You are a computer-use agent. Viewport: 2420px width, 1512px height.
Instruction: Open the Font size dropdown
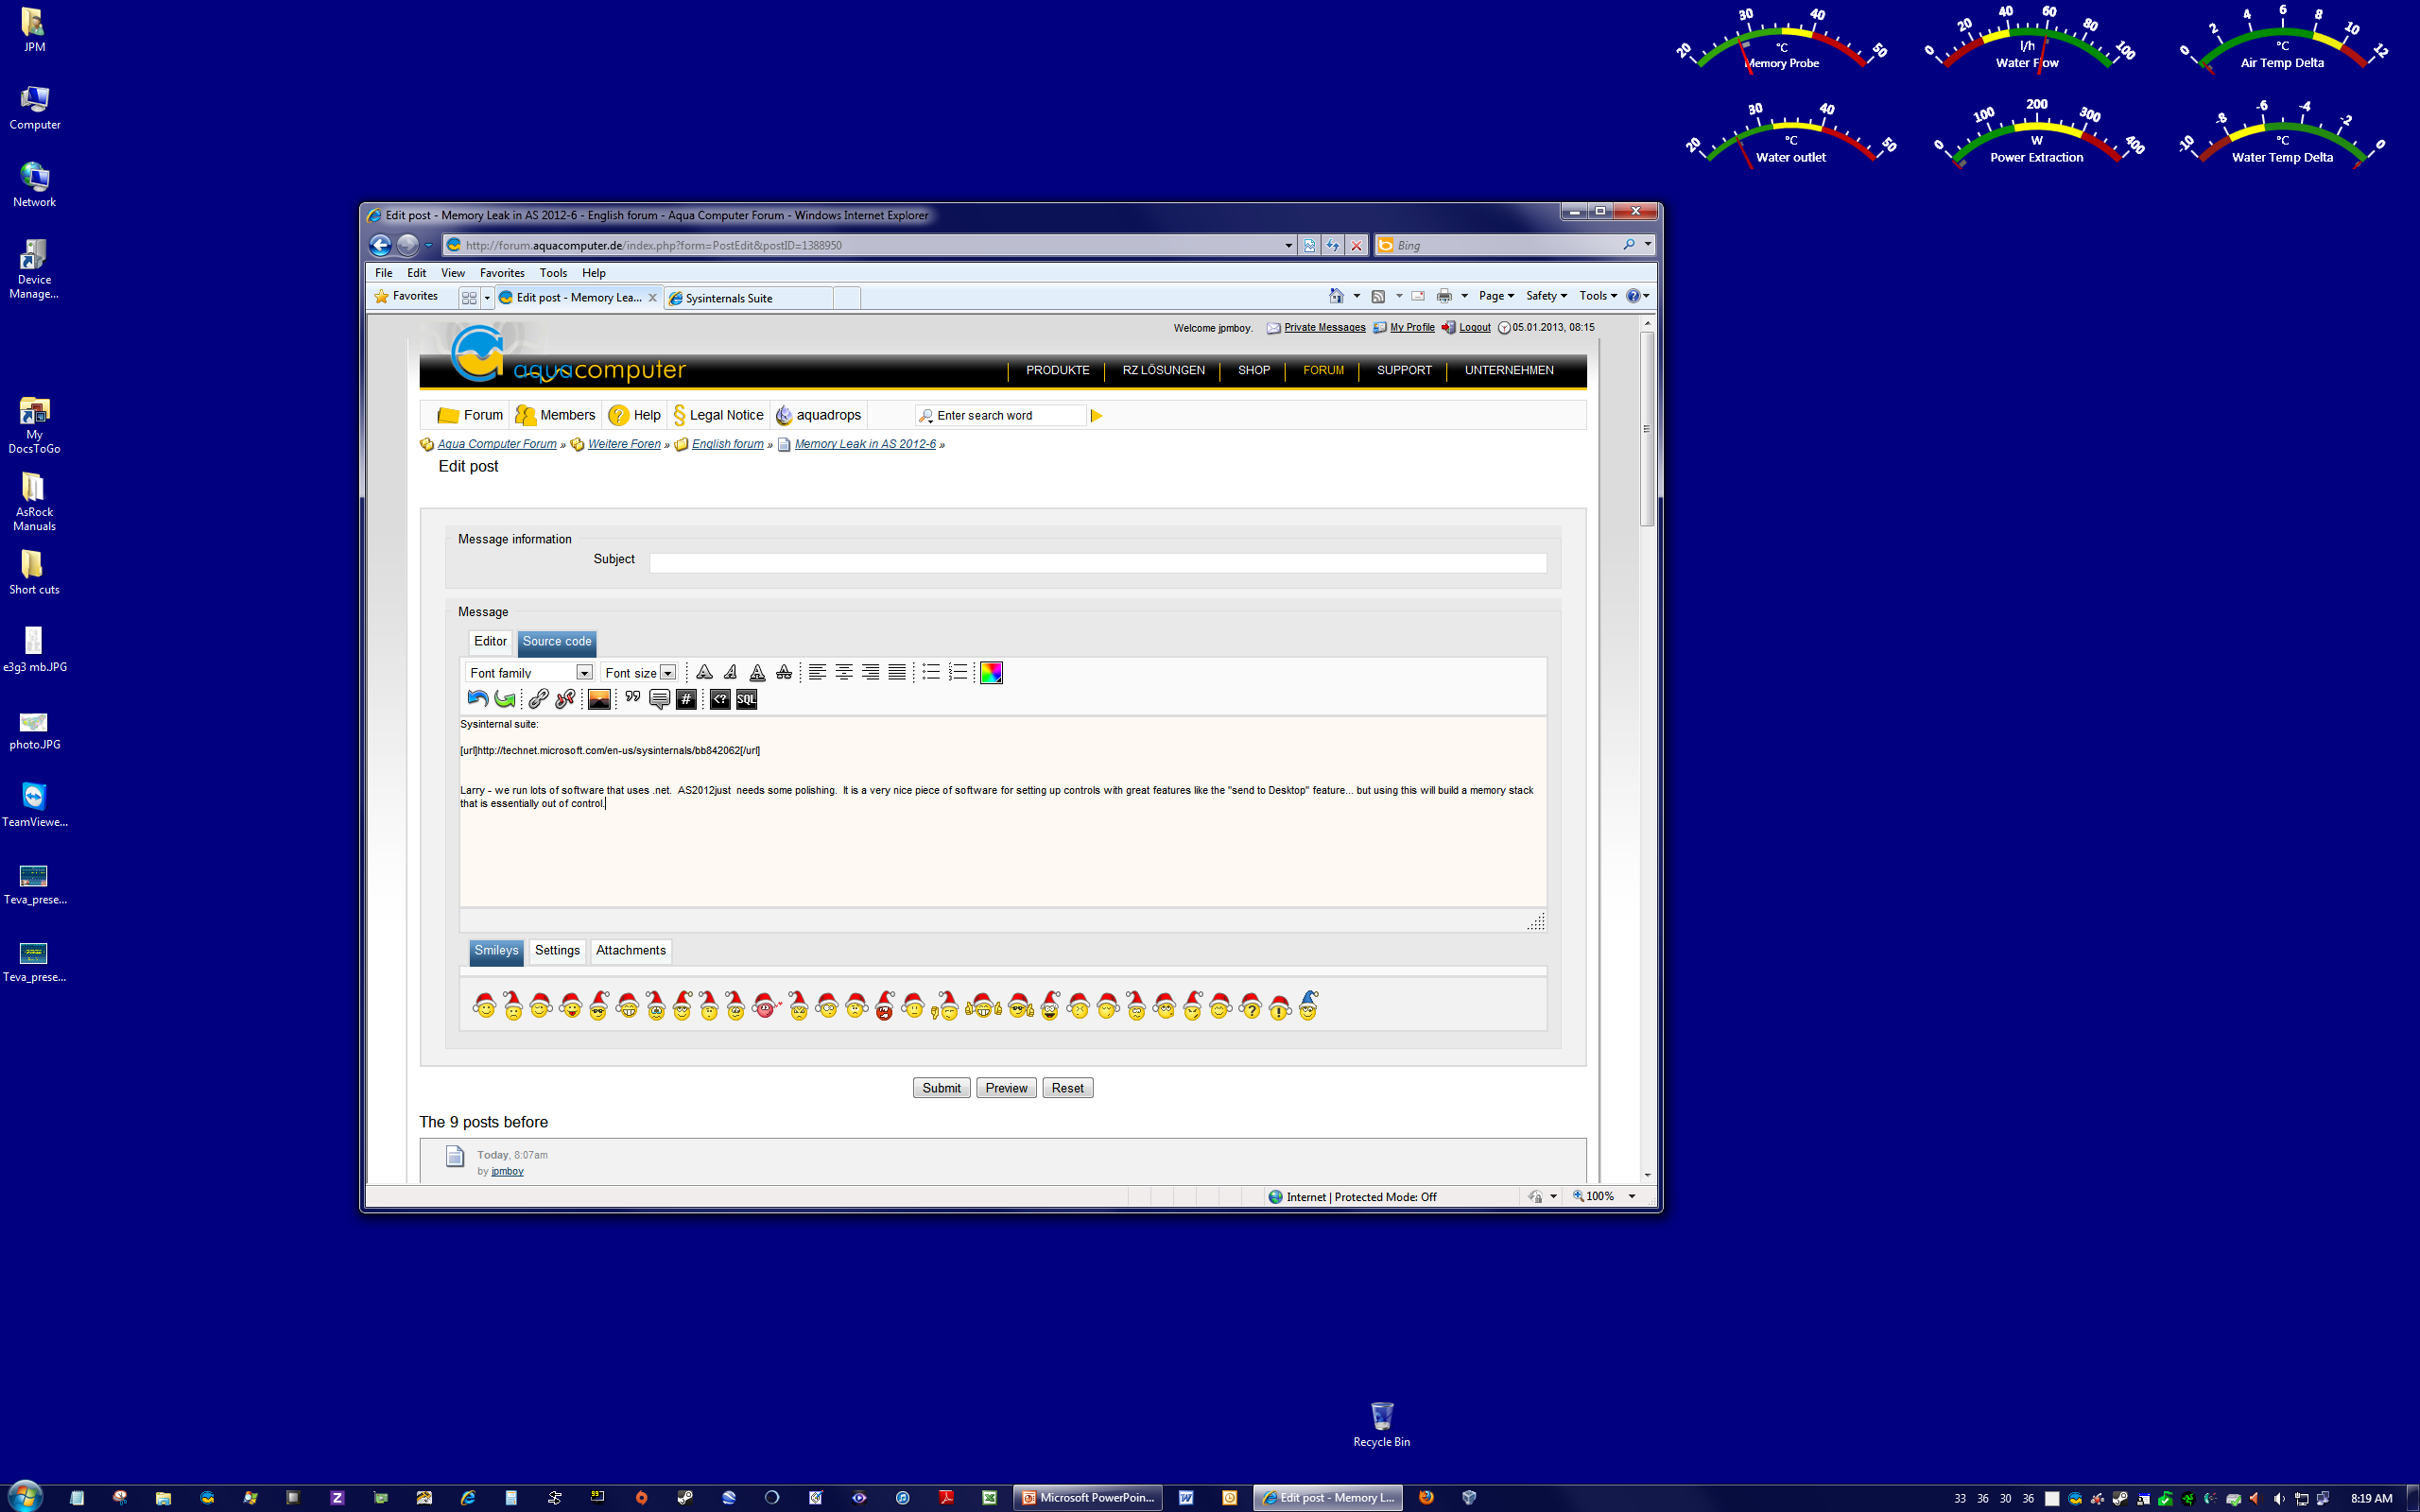pos(668,673)
